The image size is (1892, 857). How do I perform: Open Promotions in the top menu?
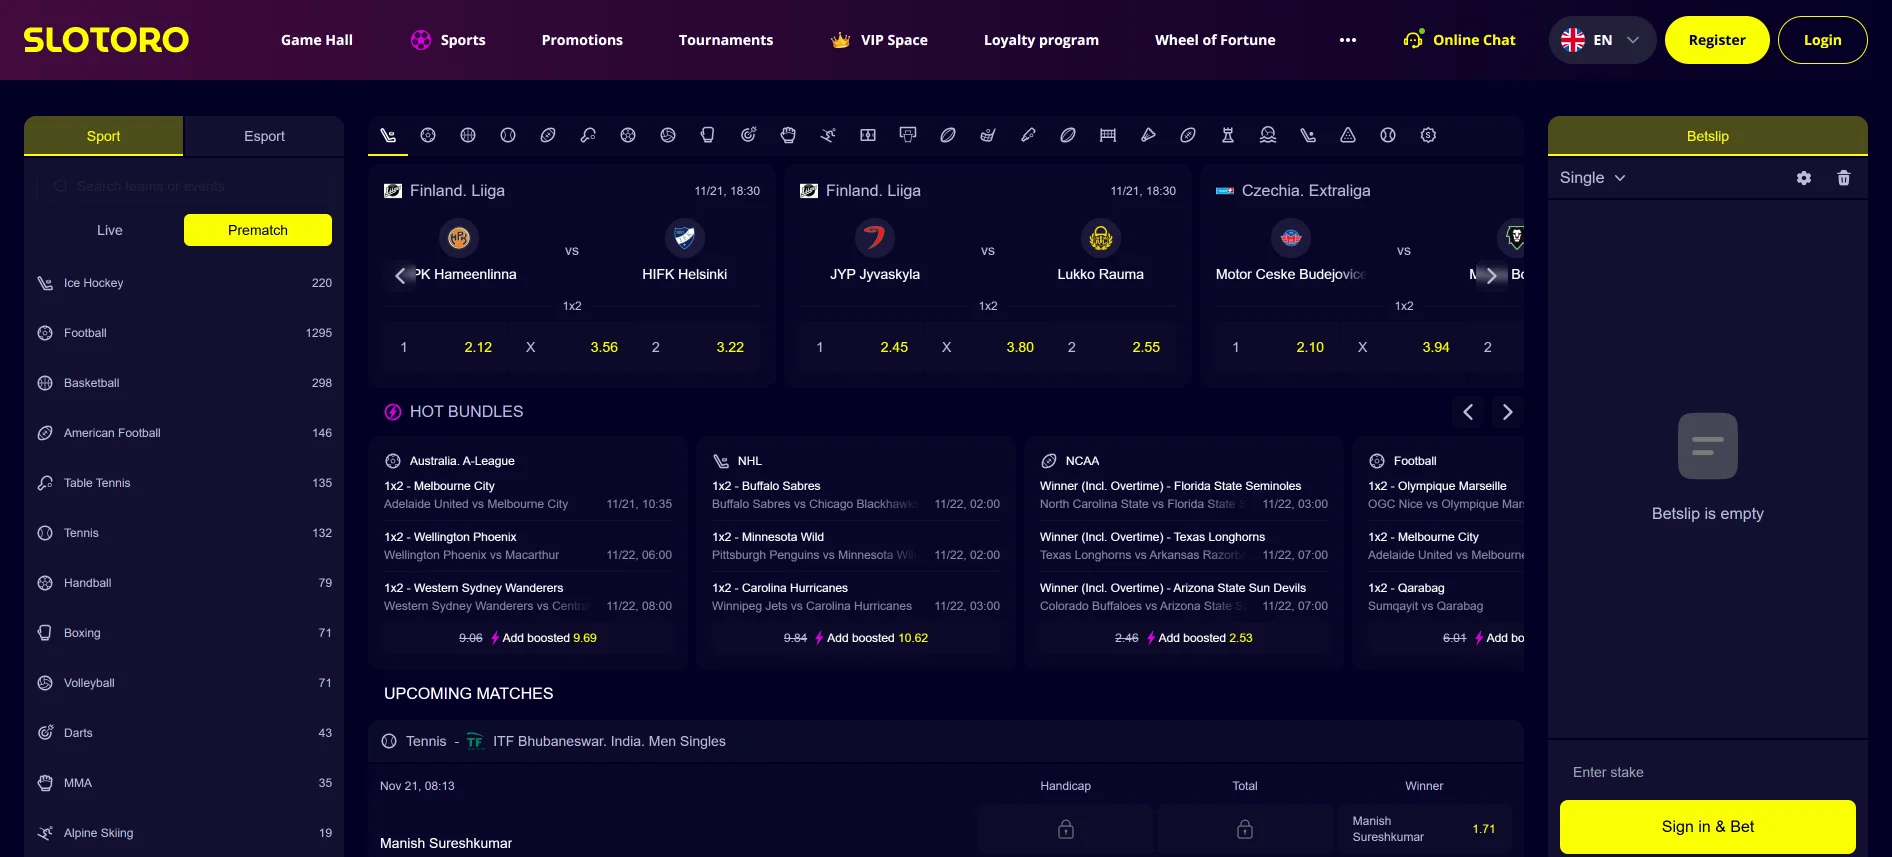[582, 40]
